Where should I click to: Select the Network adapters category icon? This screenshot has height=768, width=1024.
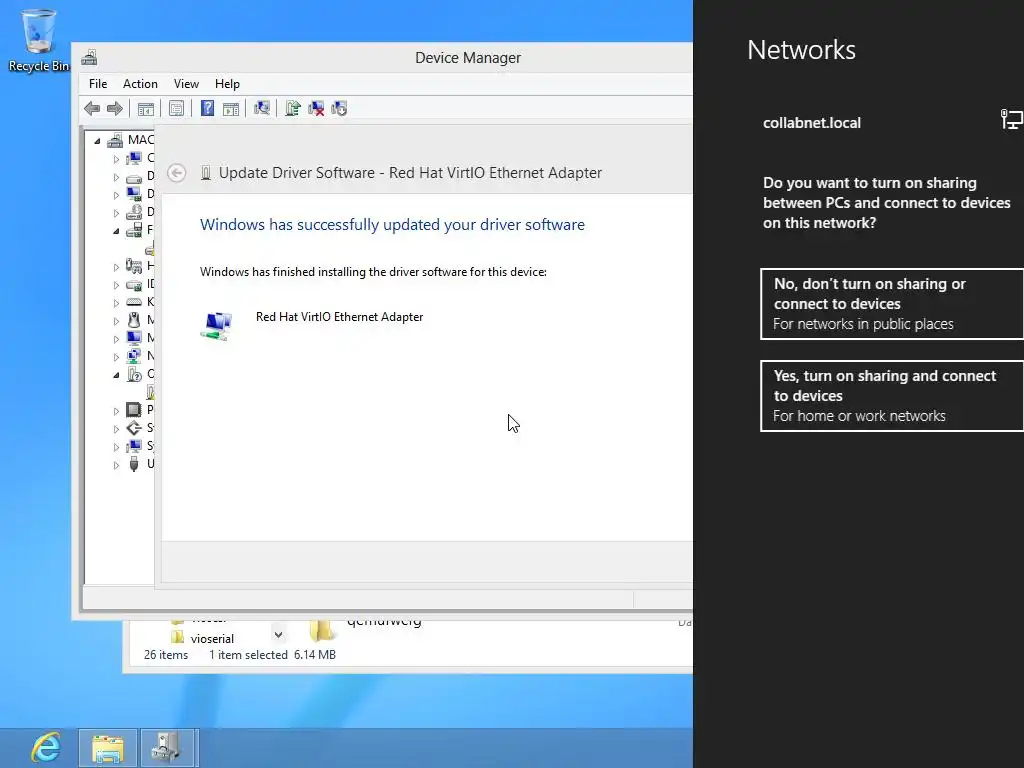tap(134, 356)
